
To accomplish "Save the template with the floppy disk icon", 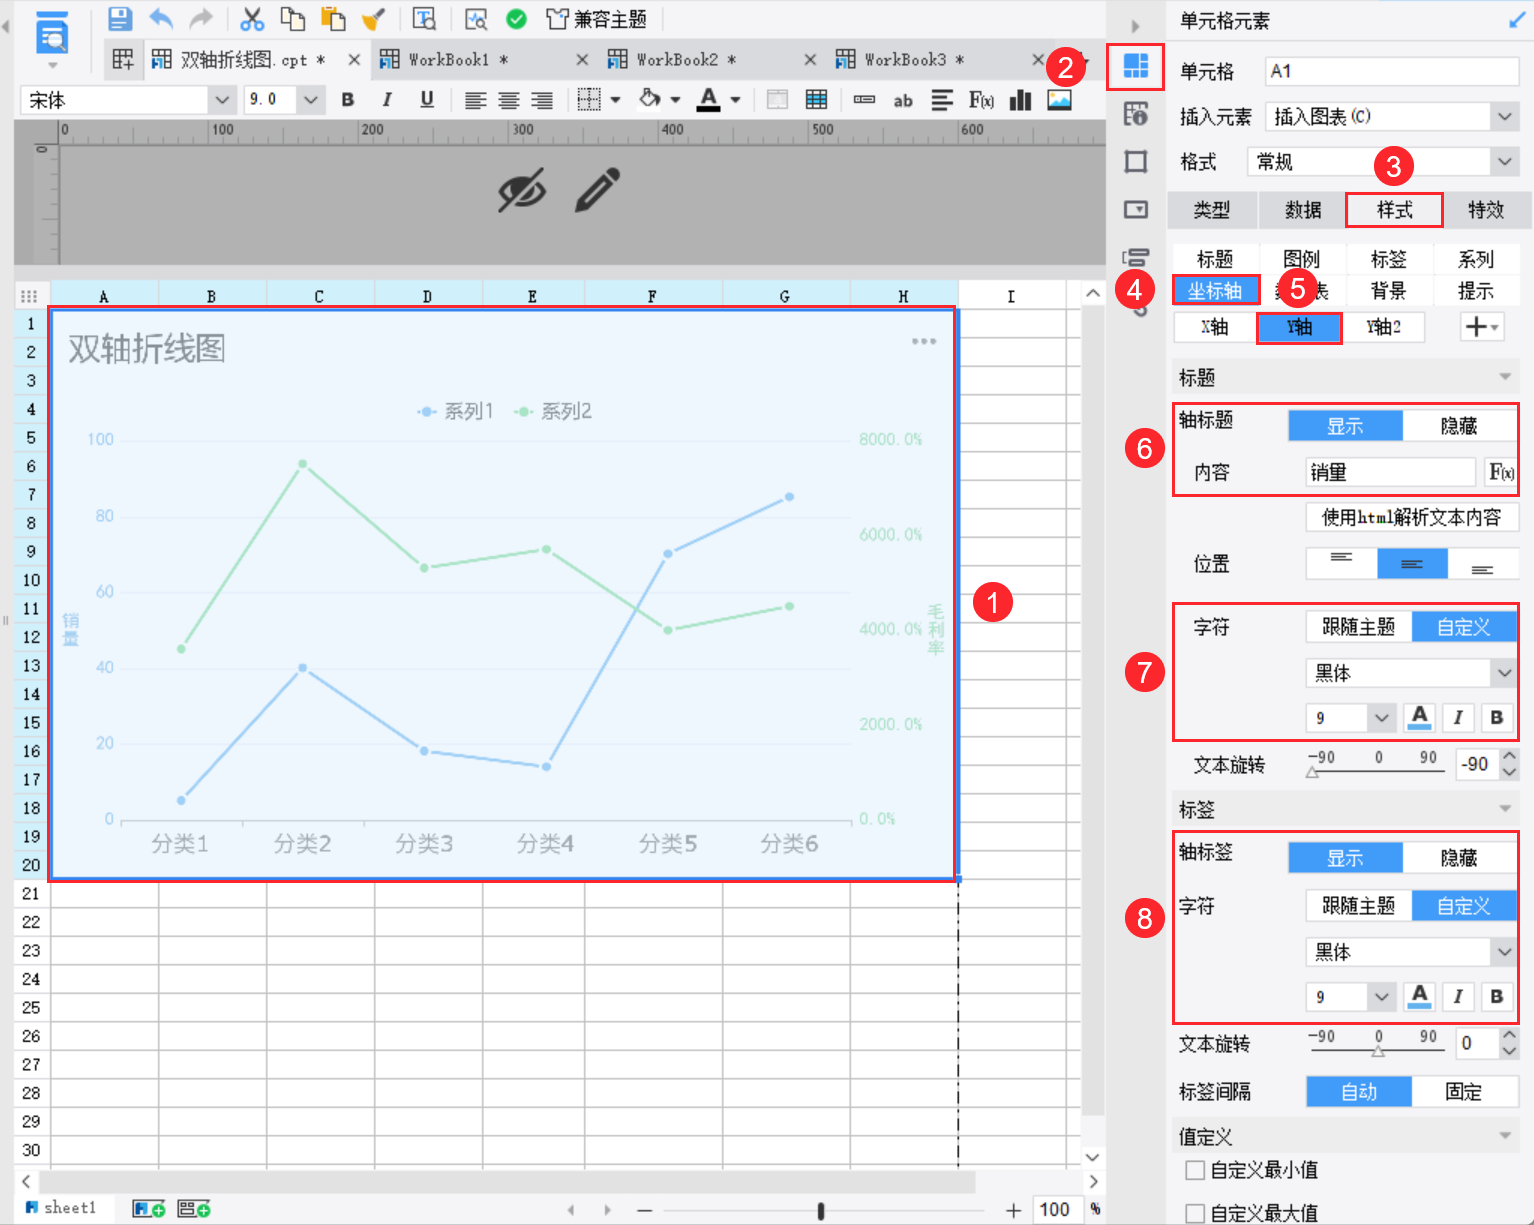I will tap(120, 19).
